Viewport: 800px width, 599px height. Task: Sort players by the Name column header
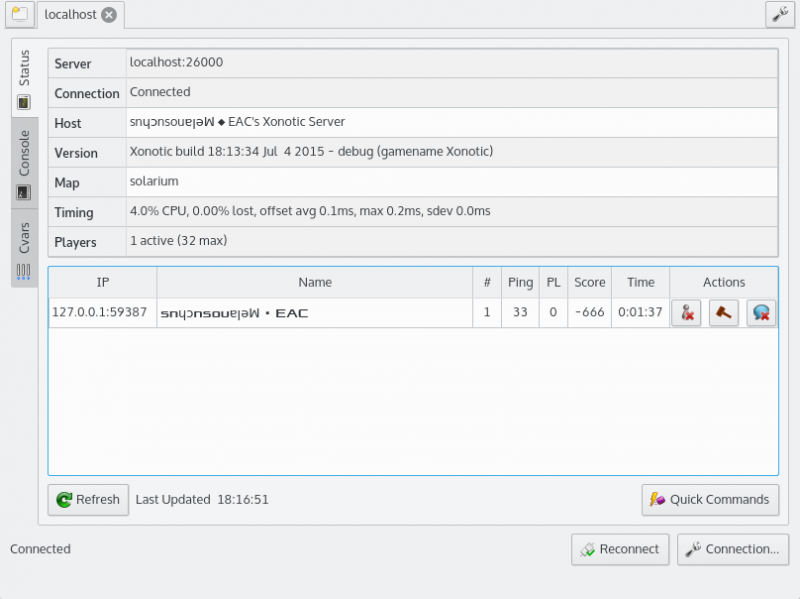click(315, 282)
